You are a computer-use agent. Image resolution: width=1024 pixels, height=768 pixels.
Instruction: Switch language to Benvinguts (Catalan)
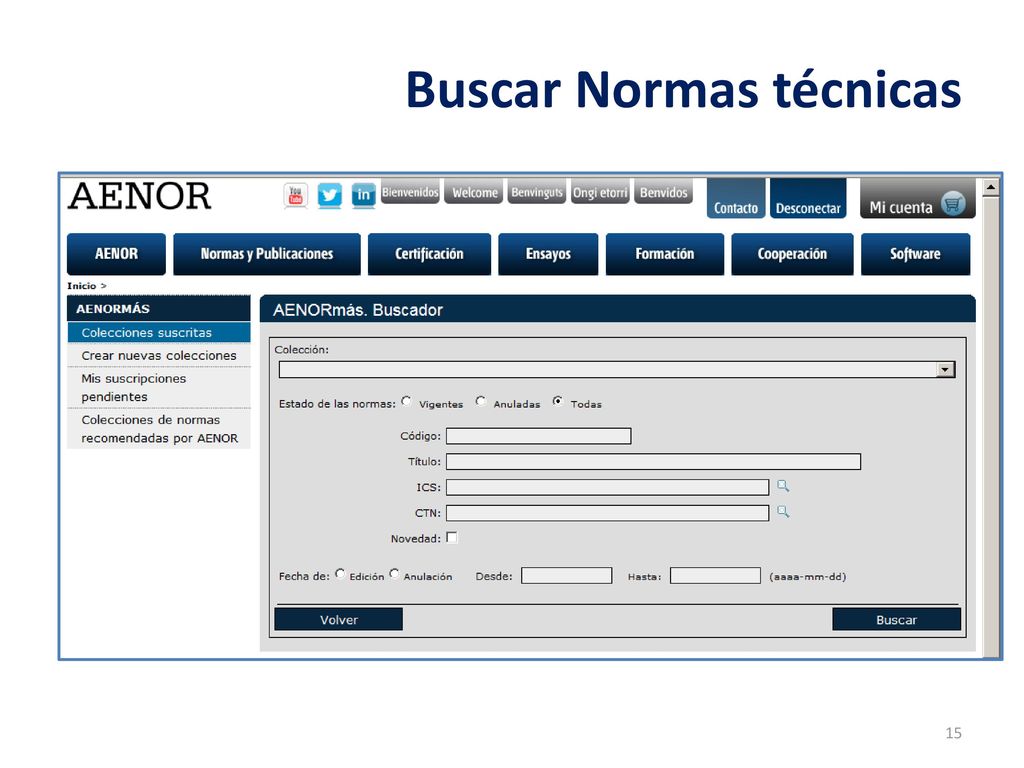tap(537, 192)
